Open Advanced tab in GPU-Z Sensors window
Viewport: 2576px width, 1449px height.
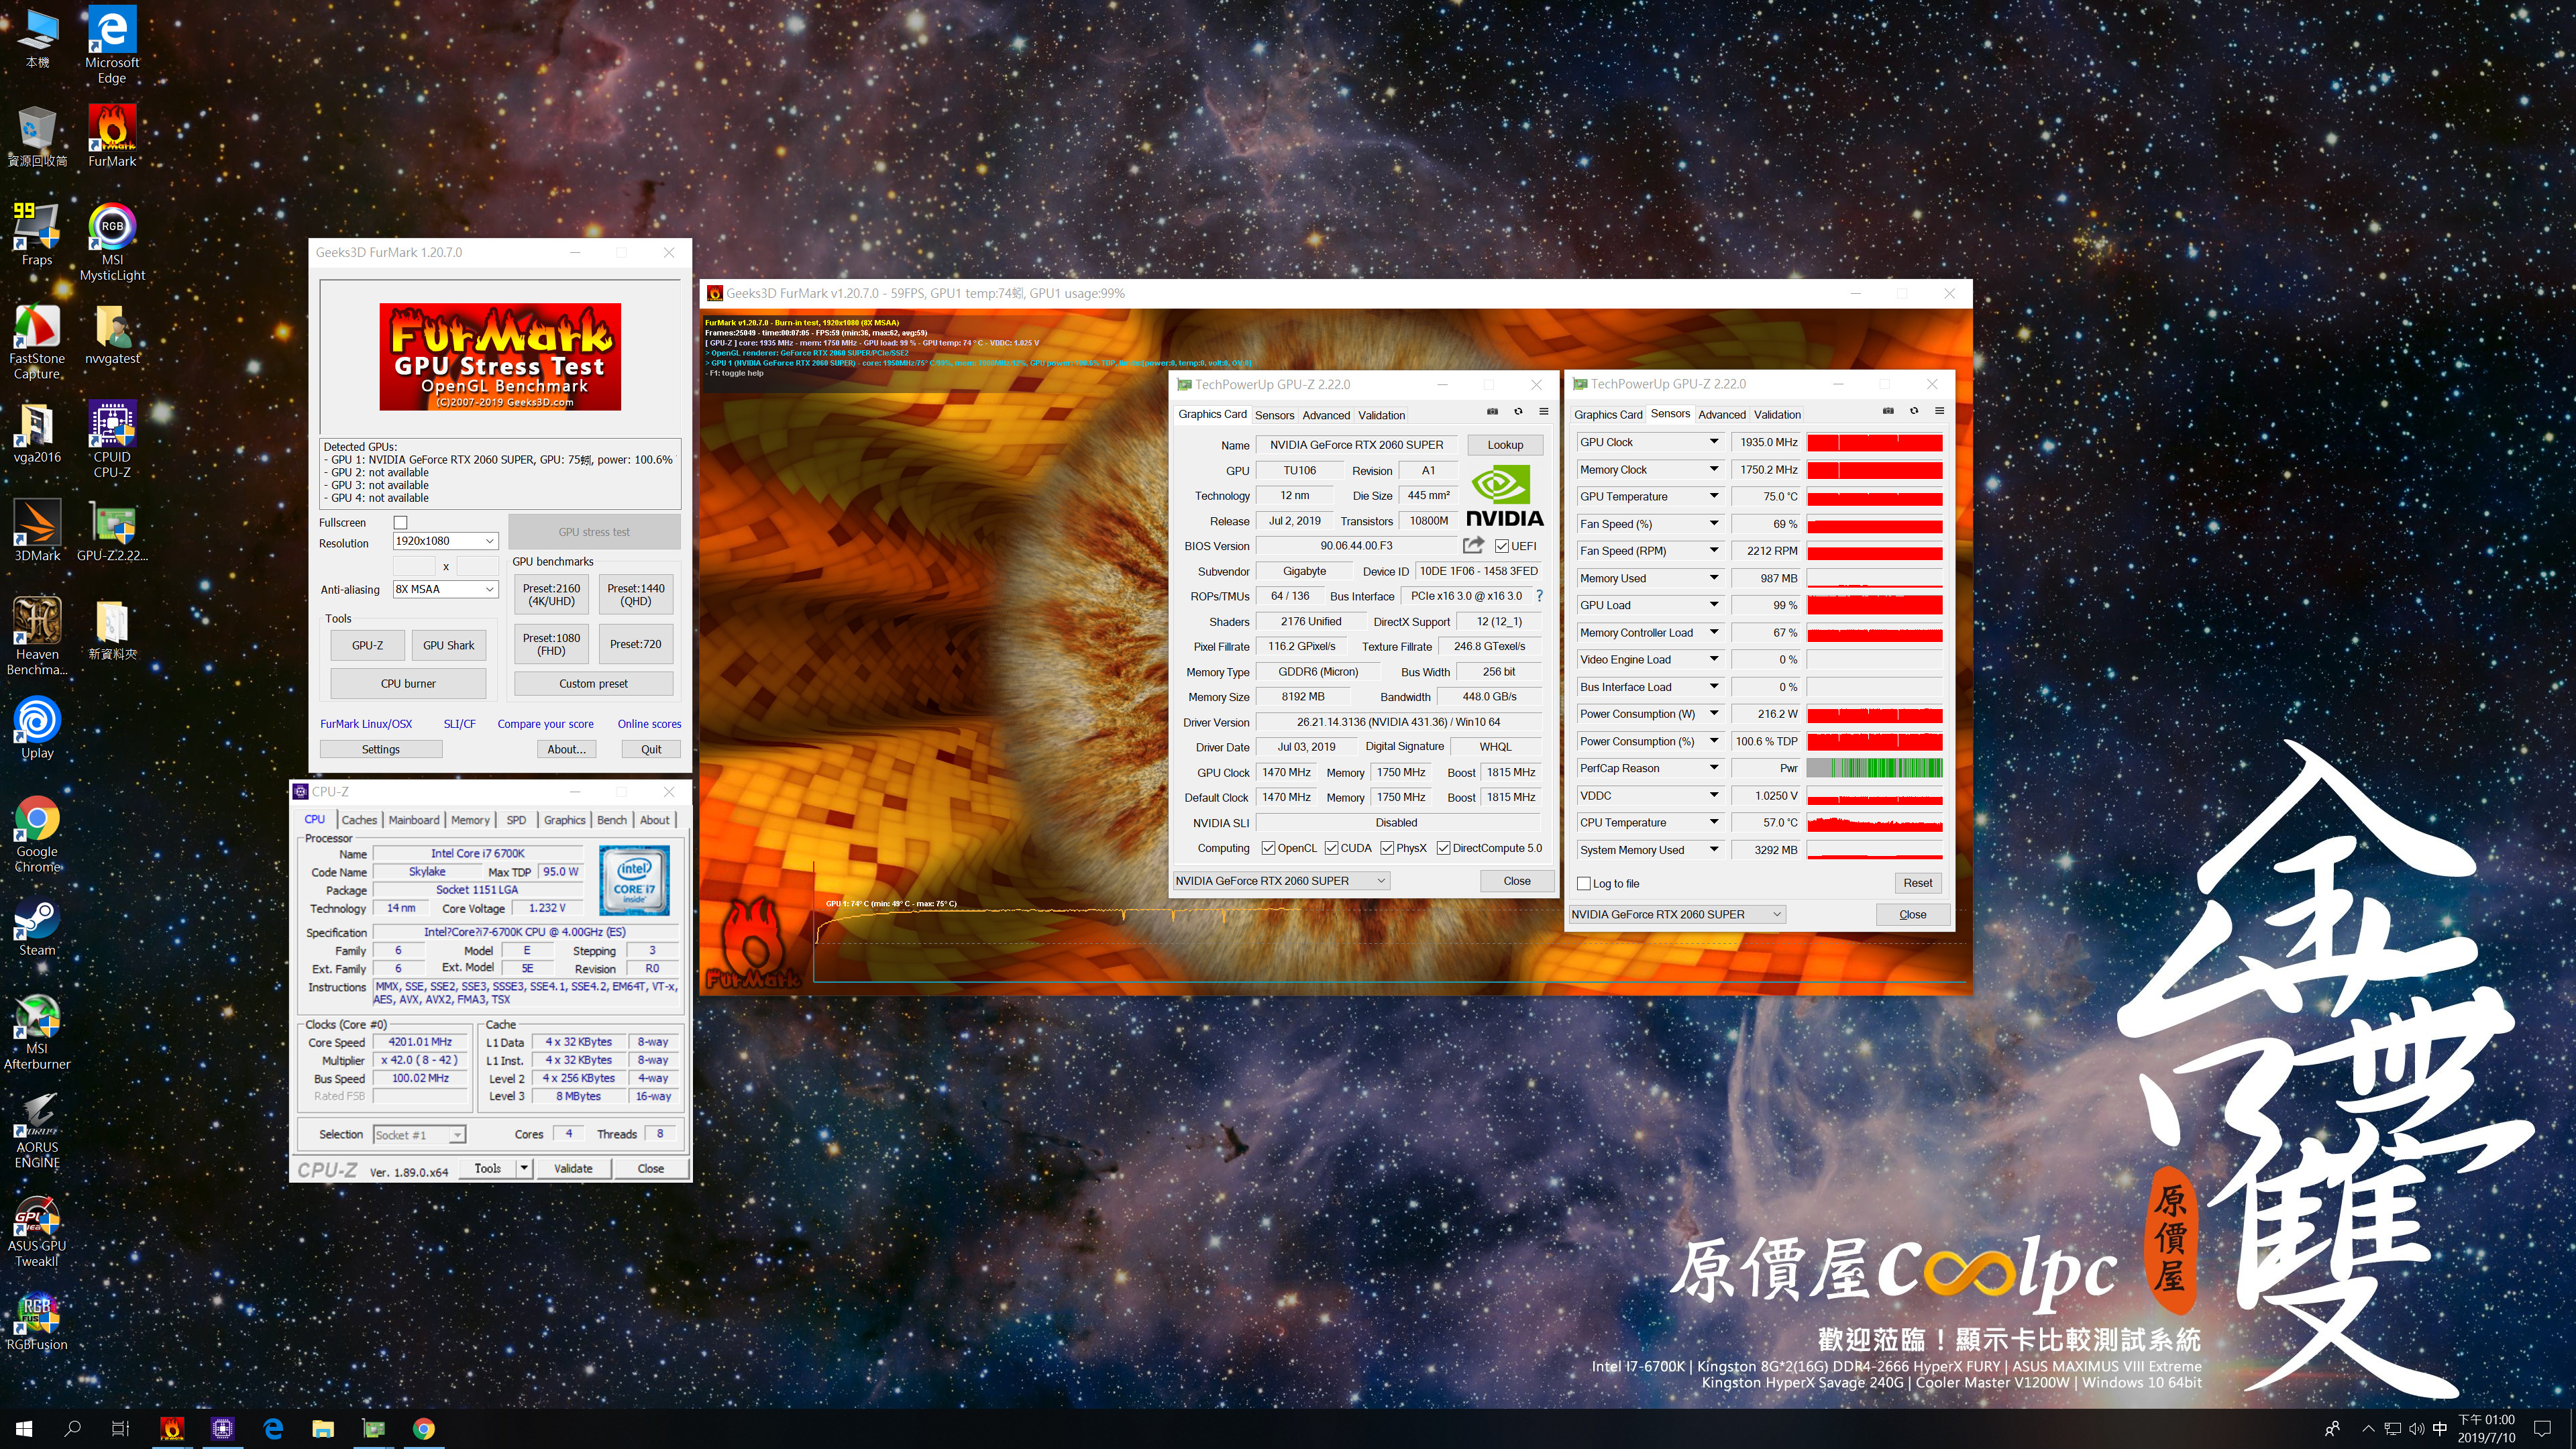click(1722, 414)
